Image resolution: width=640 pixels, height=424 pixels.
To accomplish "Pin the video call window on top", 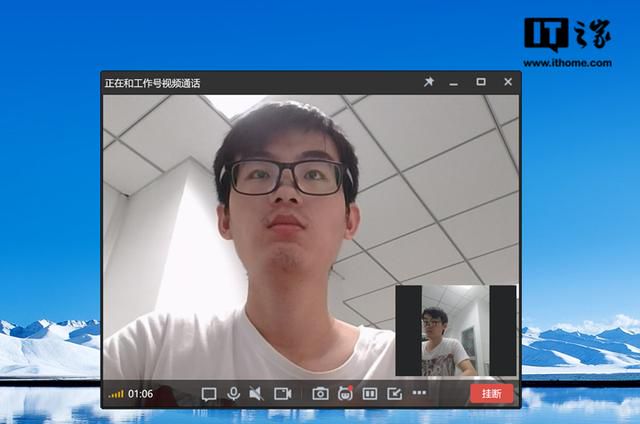I will click(x=429, y=82).
